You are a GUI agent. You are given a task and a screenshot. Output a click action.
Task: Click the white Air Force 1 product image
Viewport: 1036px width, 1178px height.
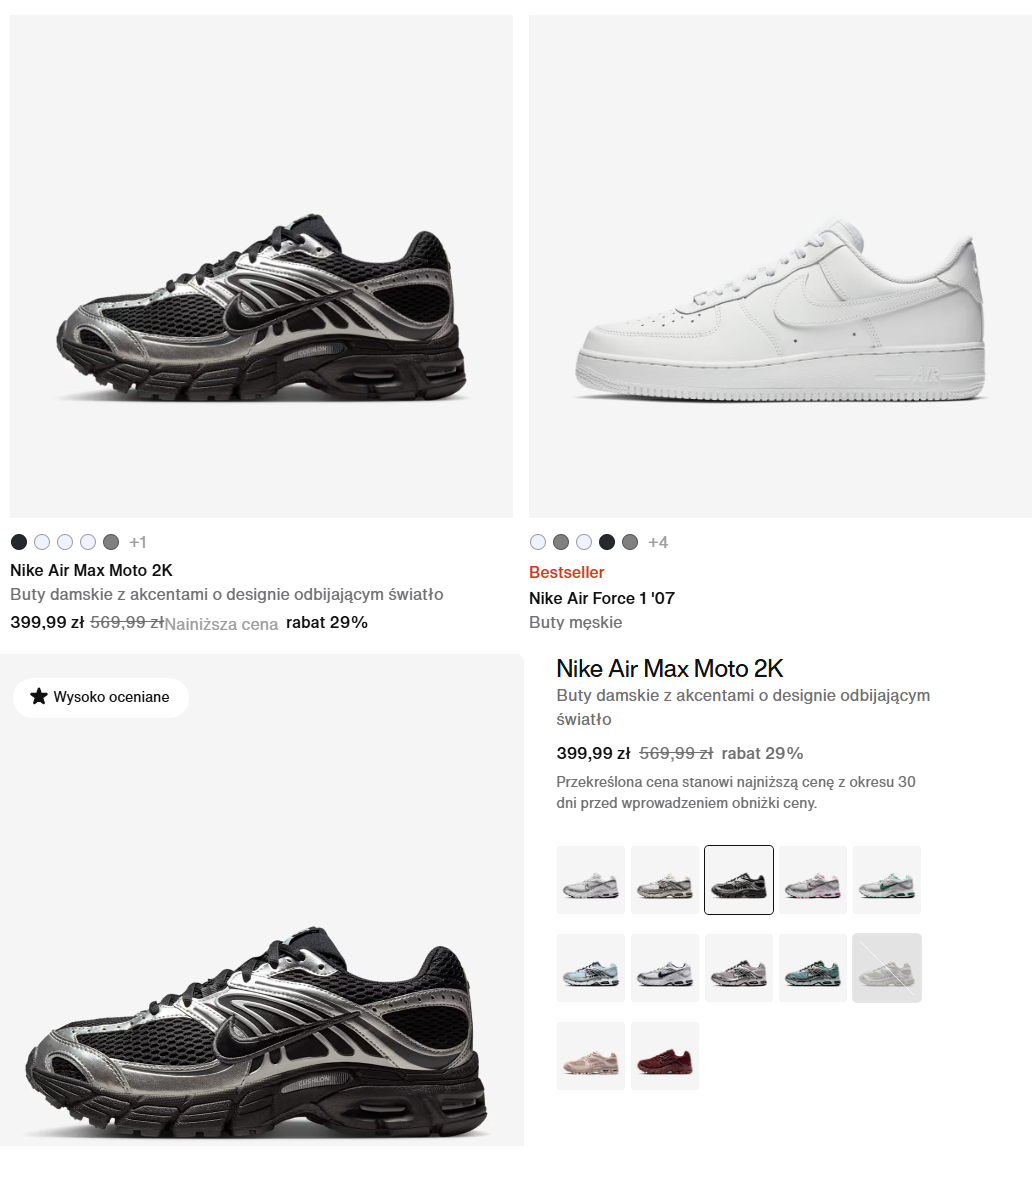(x=780, y=266)
